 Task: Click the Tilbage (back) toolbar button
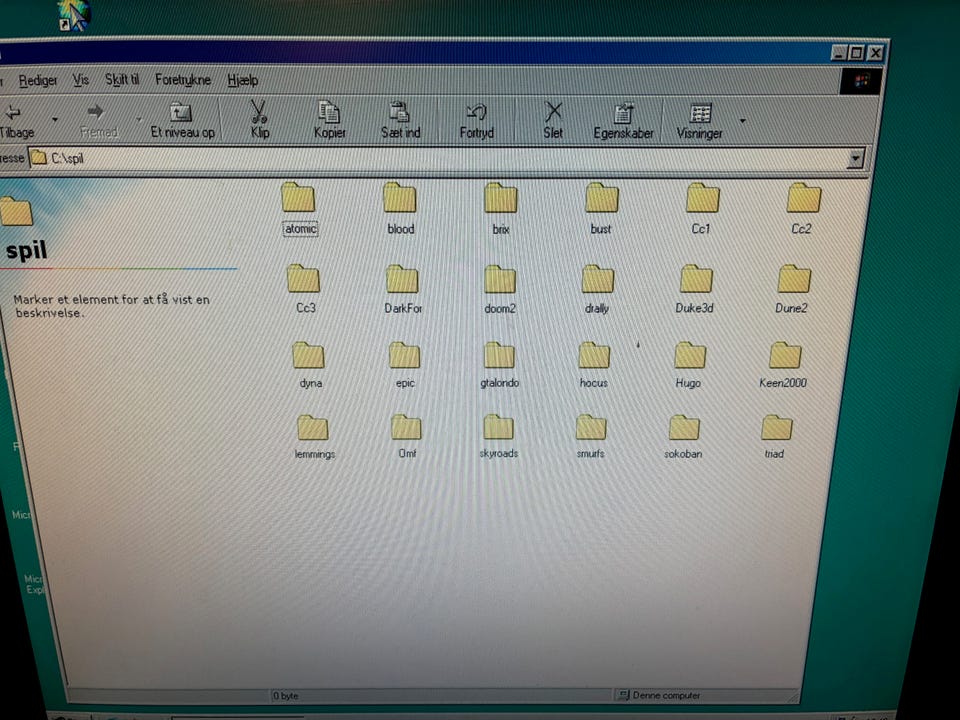point(17,121)
